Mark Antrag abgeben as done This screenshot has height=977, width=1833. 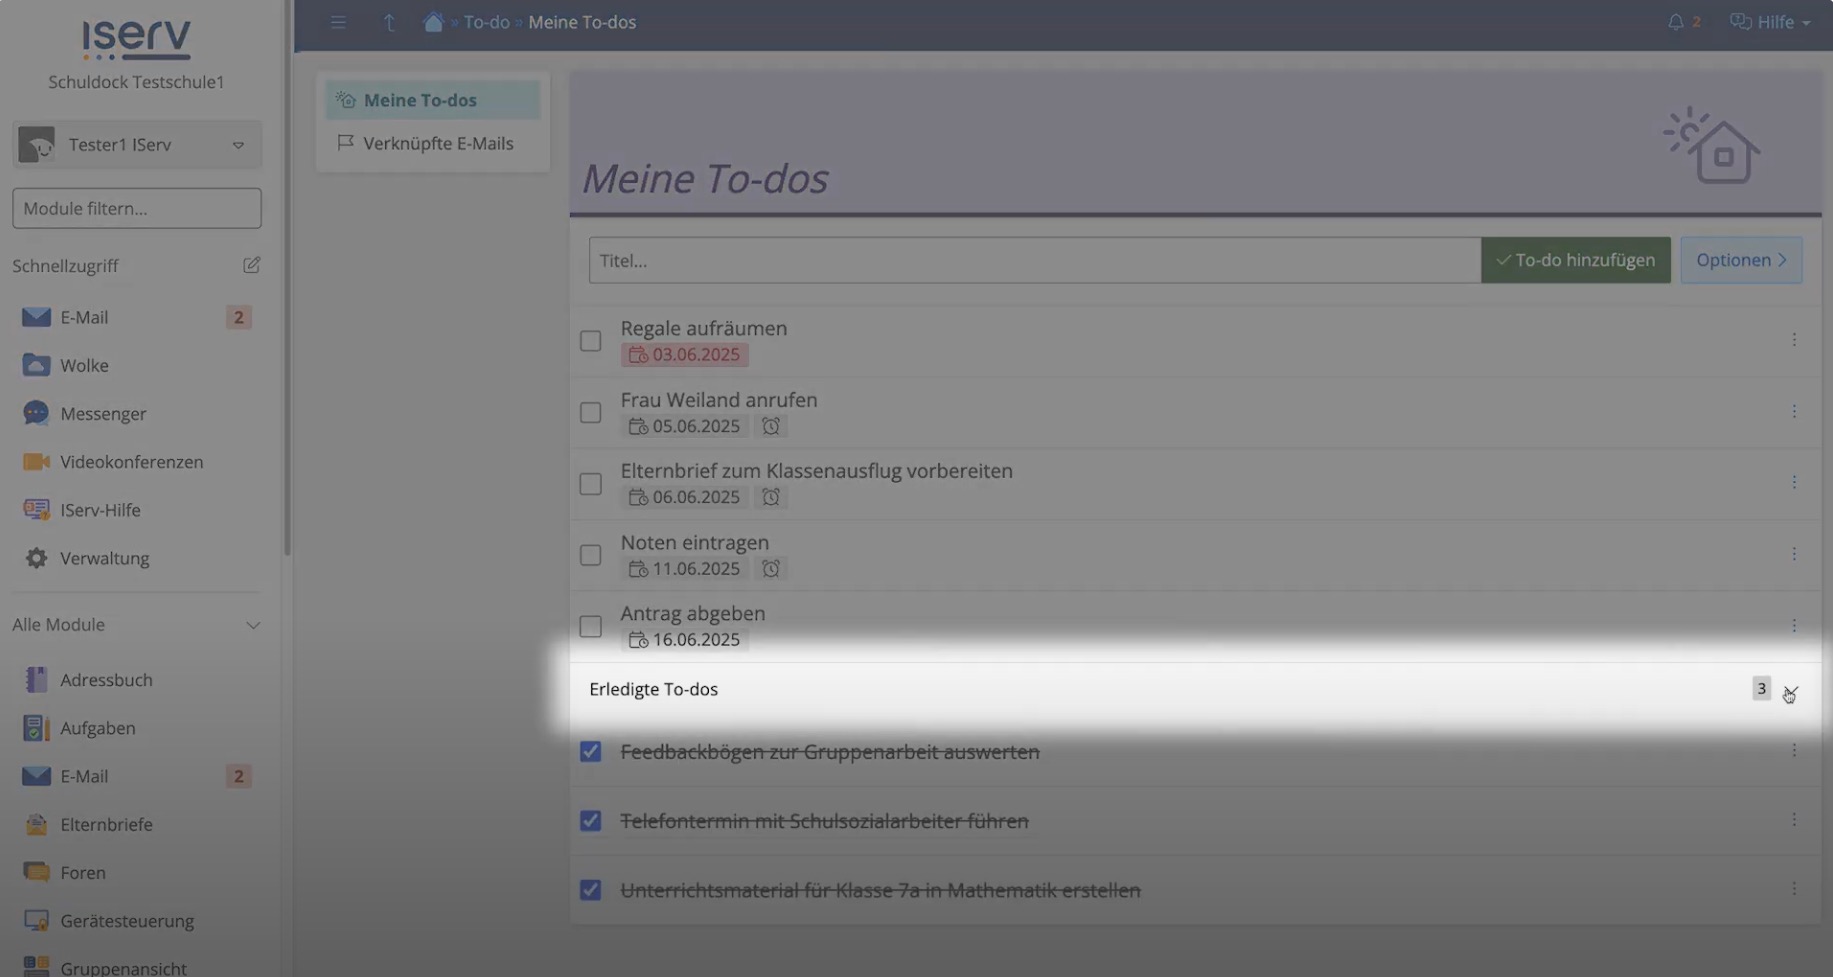tap(590, 626)
